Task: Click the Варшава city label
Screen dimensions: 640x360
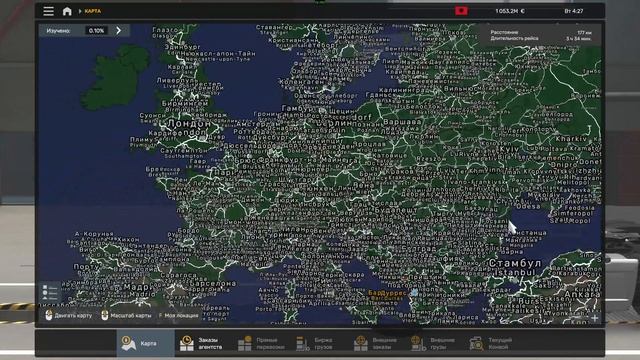Action: pyautogui.click(x=402, y=122)
